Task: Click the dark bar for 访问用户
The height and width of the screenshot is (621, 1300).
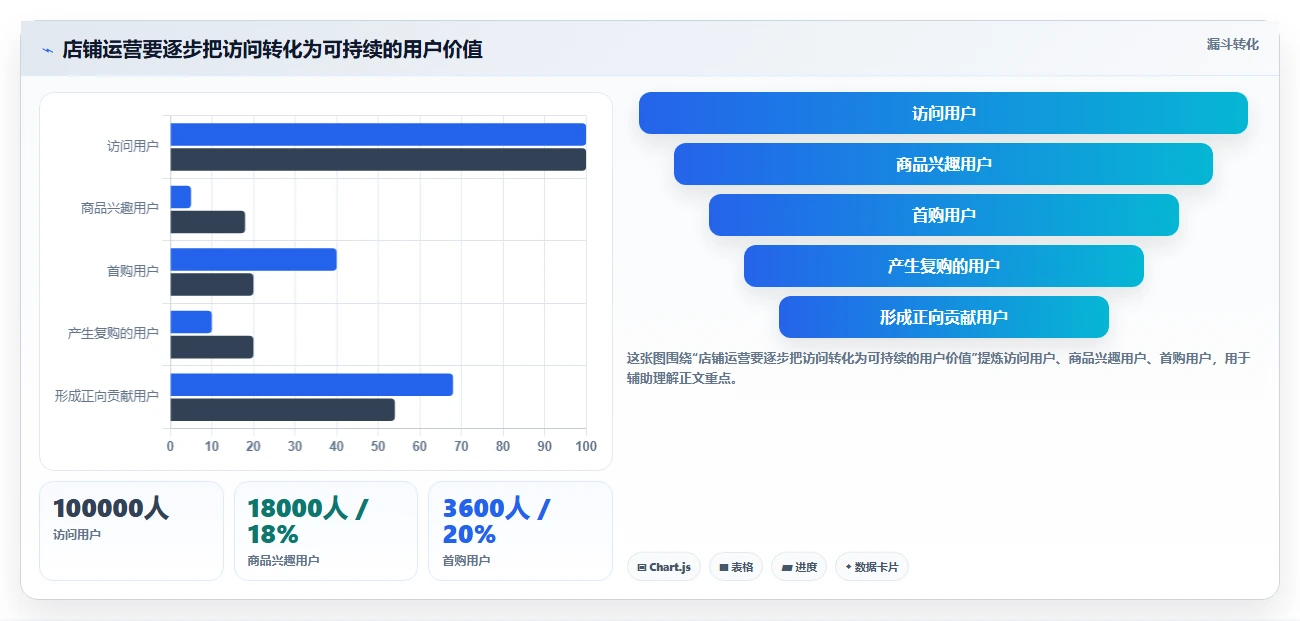Action: [378, 159]
